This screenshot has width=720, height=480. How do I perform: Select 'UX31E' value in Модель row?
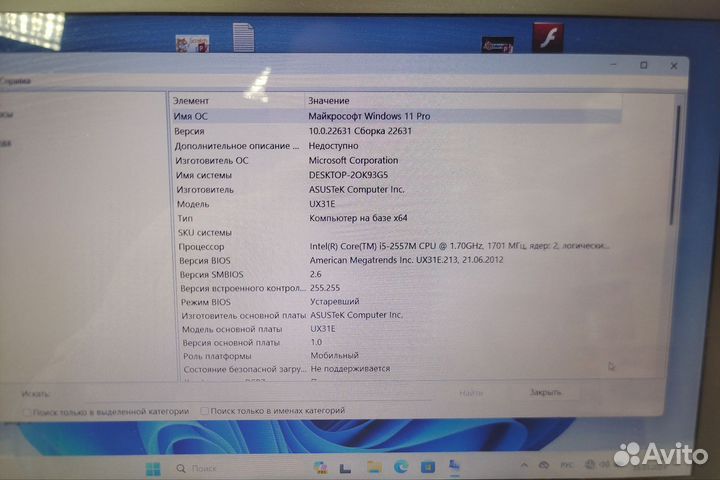coord(322,204)
